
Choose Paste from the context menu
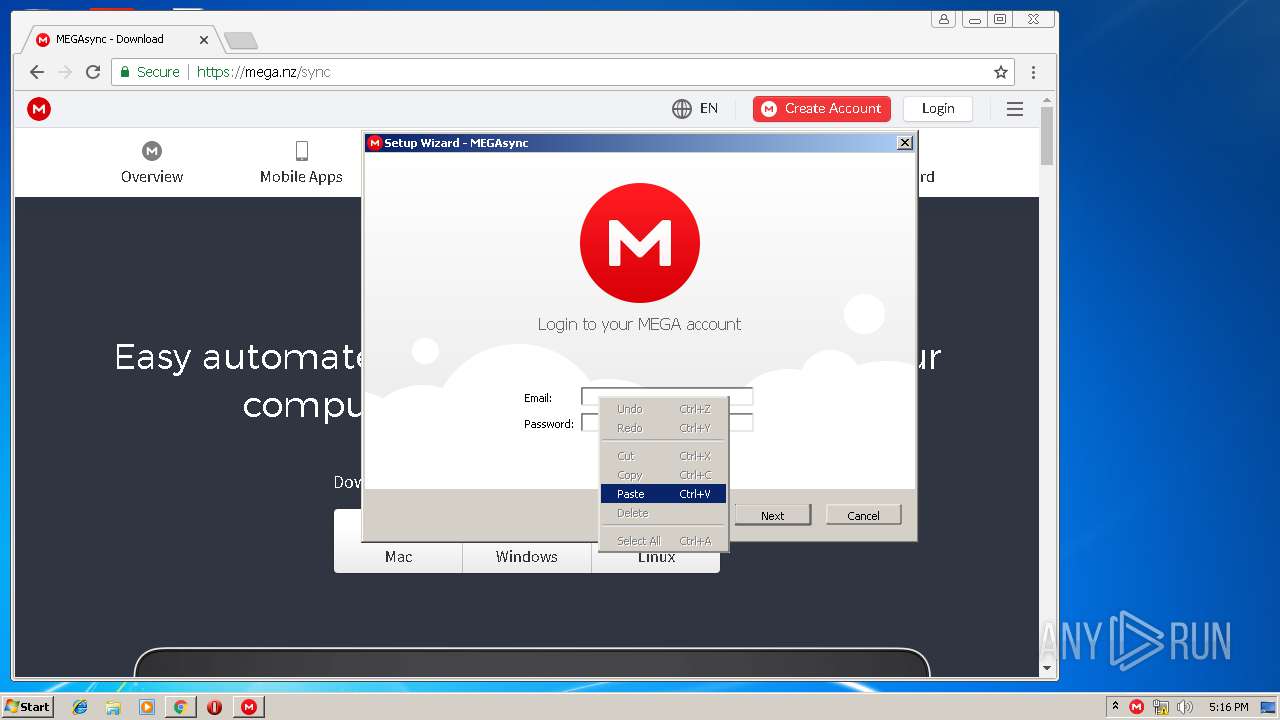point(663,494)
